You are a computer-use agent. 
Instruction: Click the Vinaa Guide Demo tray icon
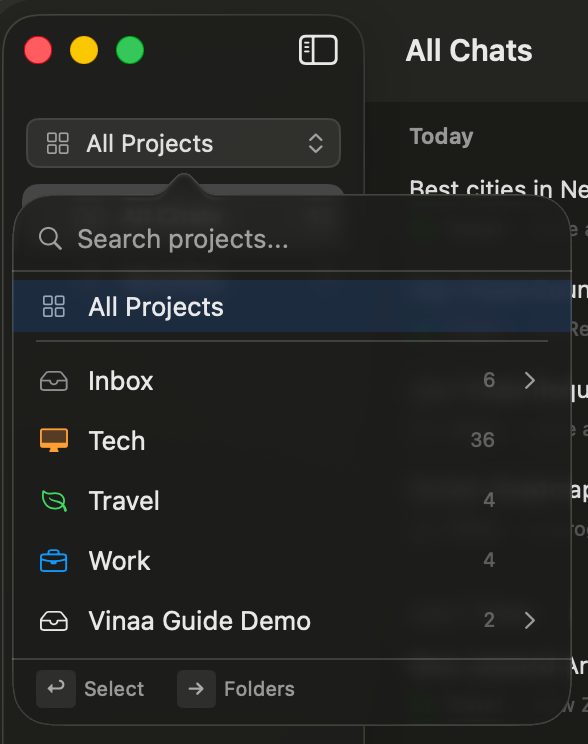click(x=54, y=621)
